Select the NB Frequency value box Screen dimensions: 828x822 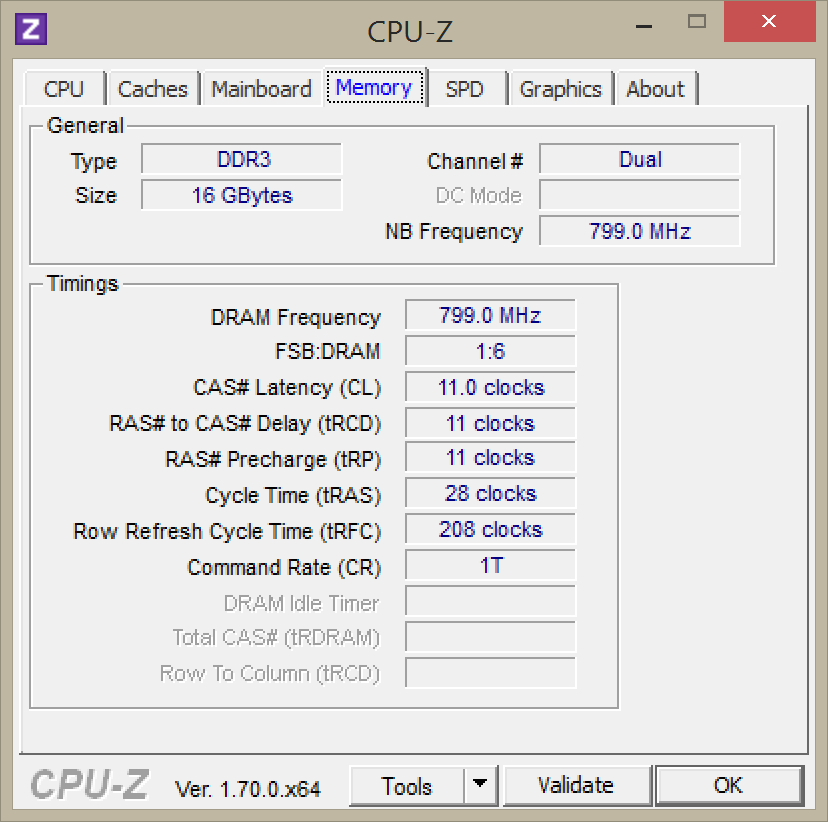point(639,231)
